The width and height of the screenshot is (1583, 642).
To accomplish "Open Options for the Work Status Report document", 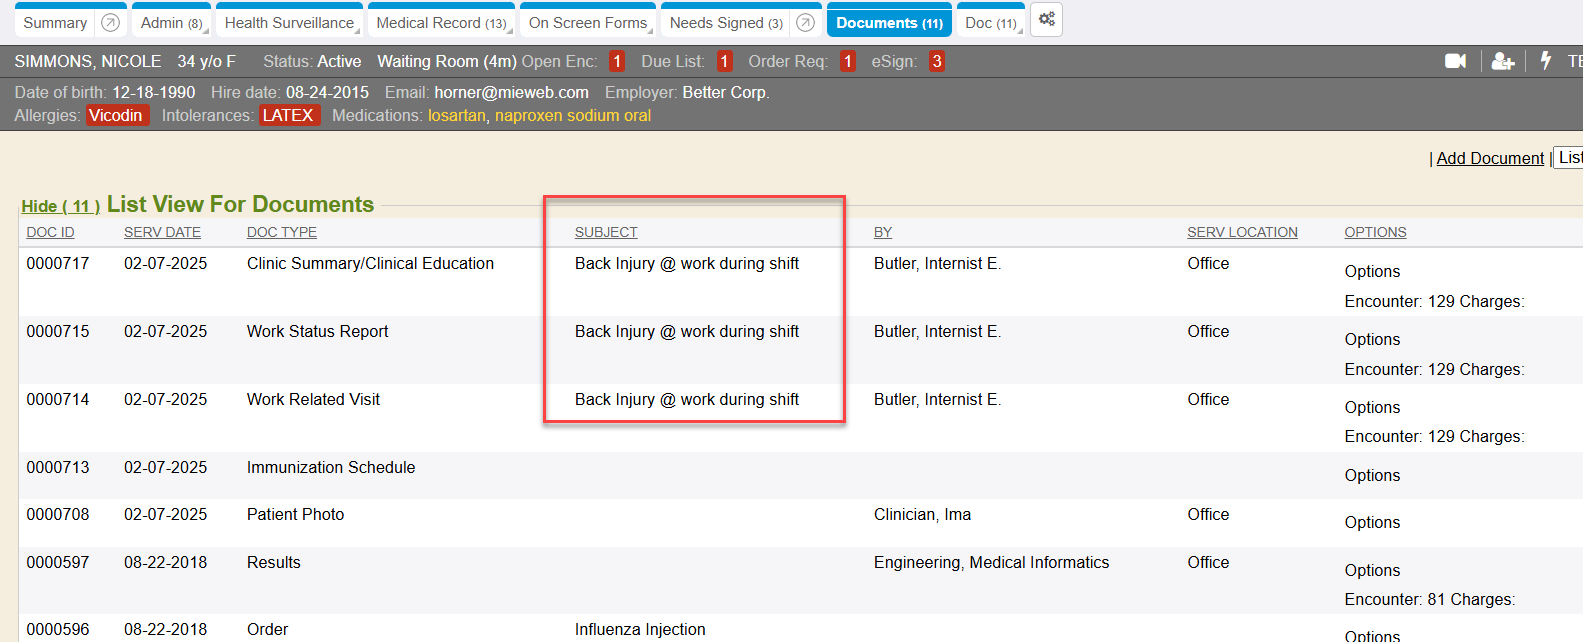I will coord(1372,339).
